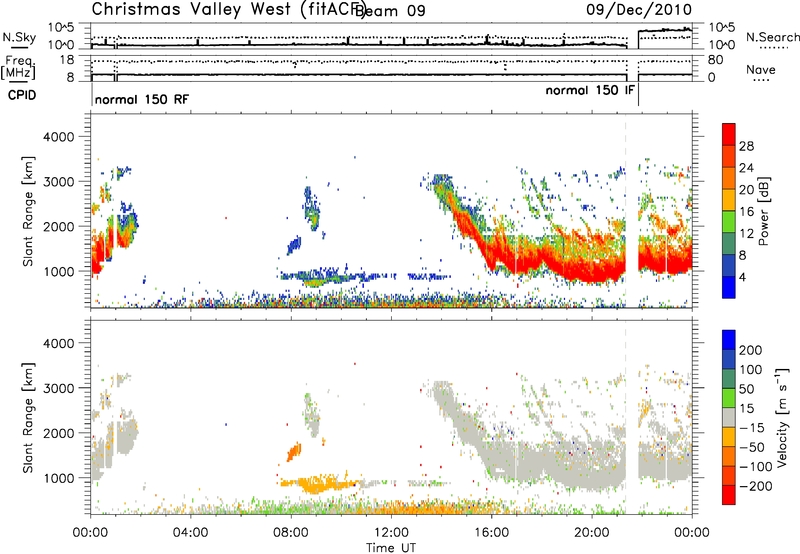Click the 18 tick on the Freq axis
This screenshot has height=554, width=800.
(x=67, y=60)
